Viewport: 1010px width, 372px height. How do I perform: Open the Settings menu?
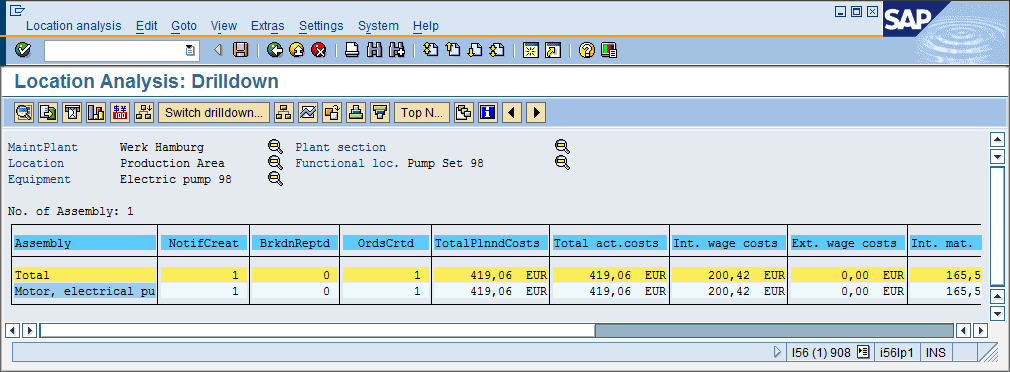[x=321, y=26]
